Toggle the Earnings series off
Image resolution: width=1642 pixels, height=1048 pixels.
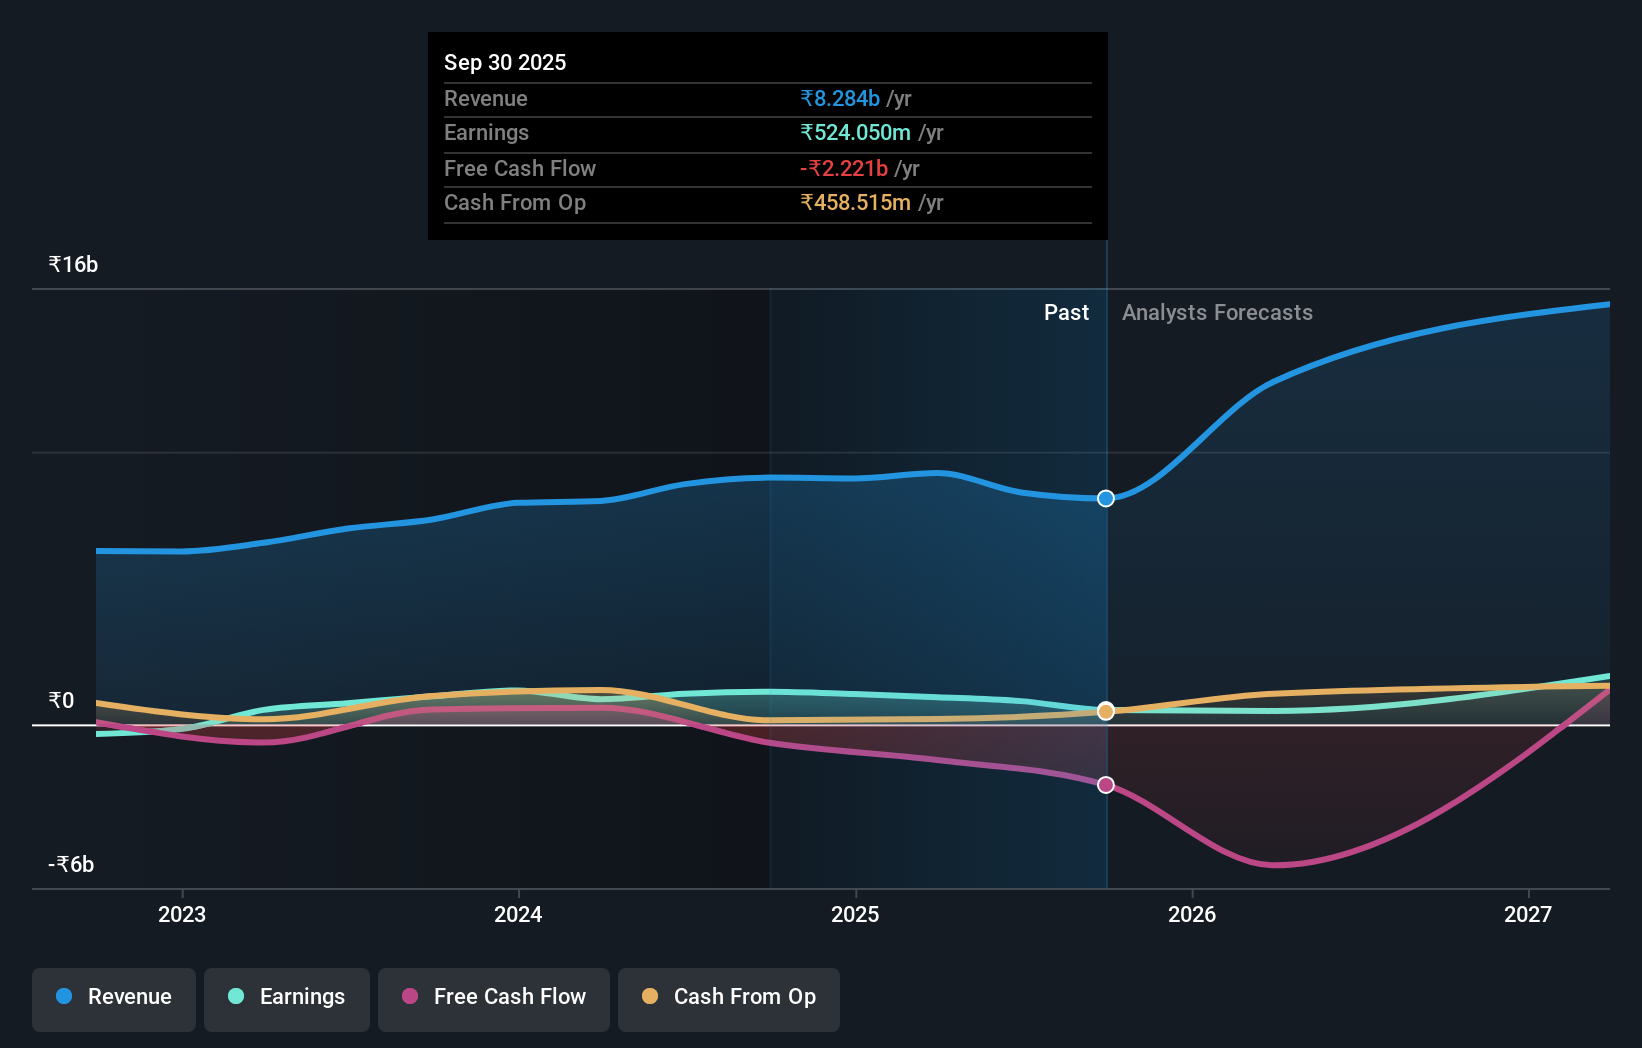point(286,997)
